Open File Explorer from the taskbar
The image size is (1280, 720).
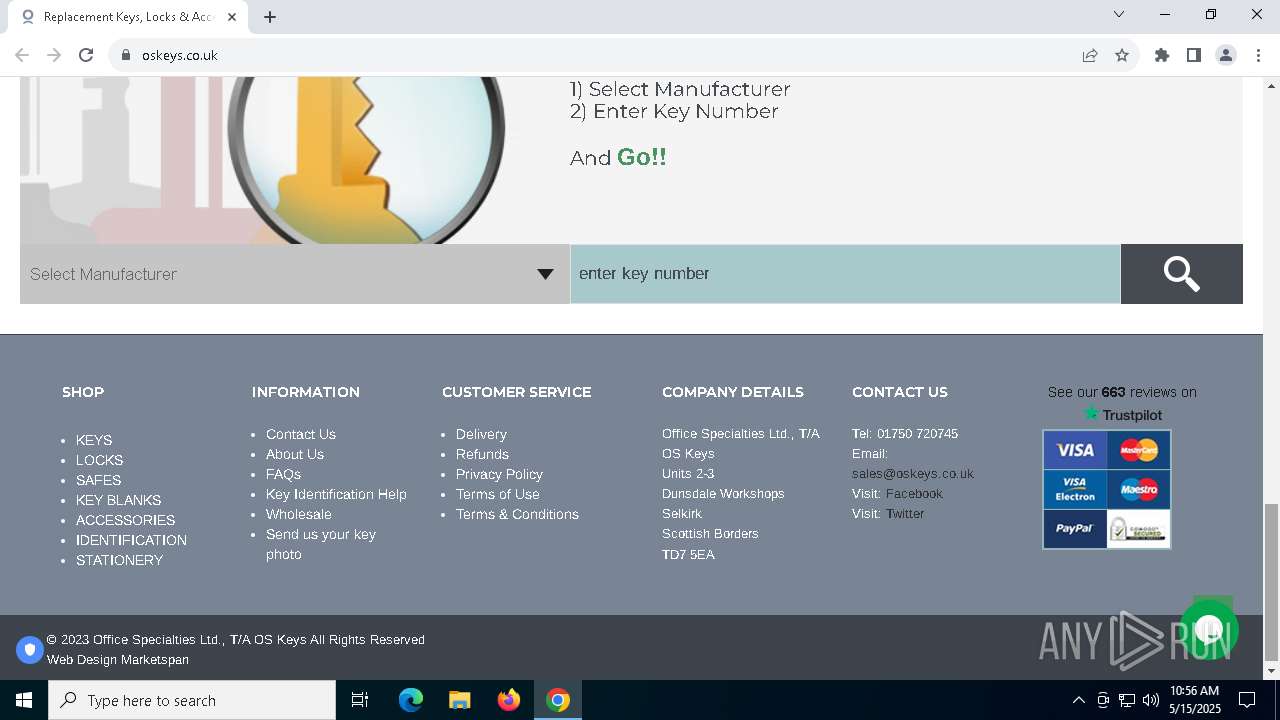[460, 700]
